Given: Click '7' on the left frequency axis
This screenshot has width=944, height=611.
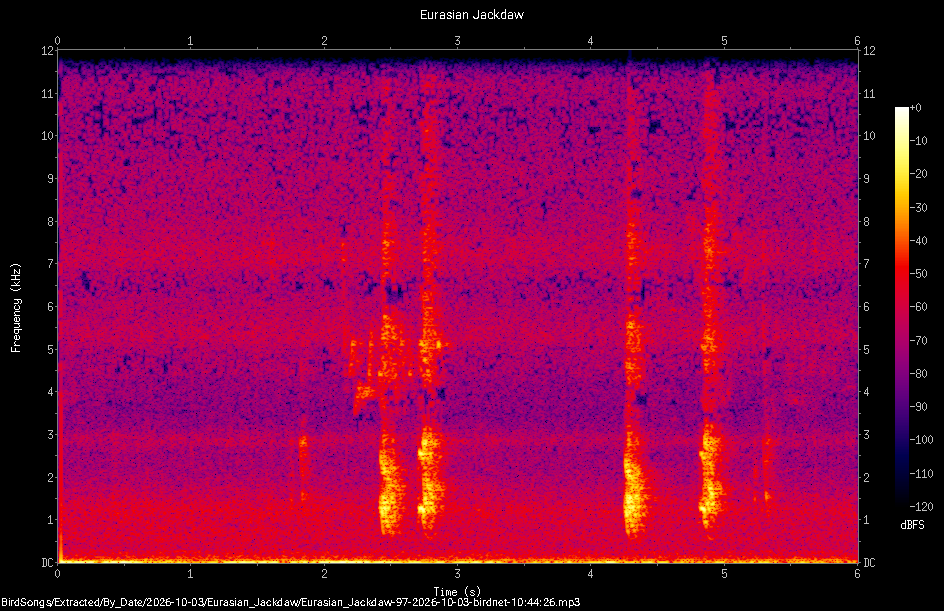Looking at the screenshot, I should coord(50,264).
